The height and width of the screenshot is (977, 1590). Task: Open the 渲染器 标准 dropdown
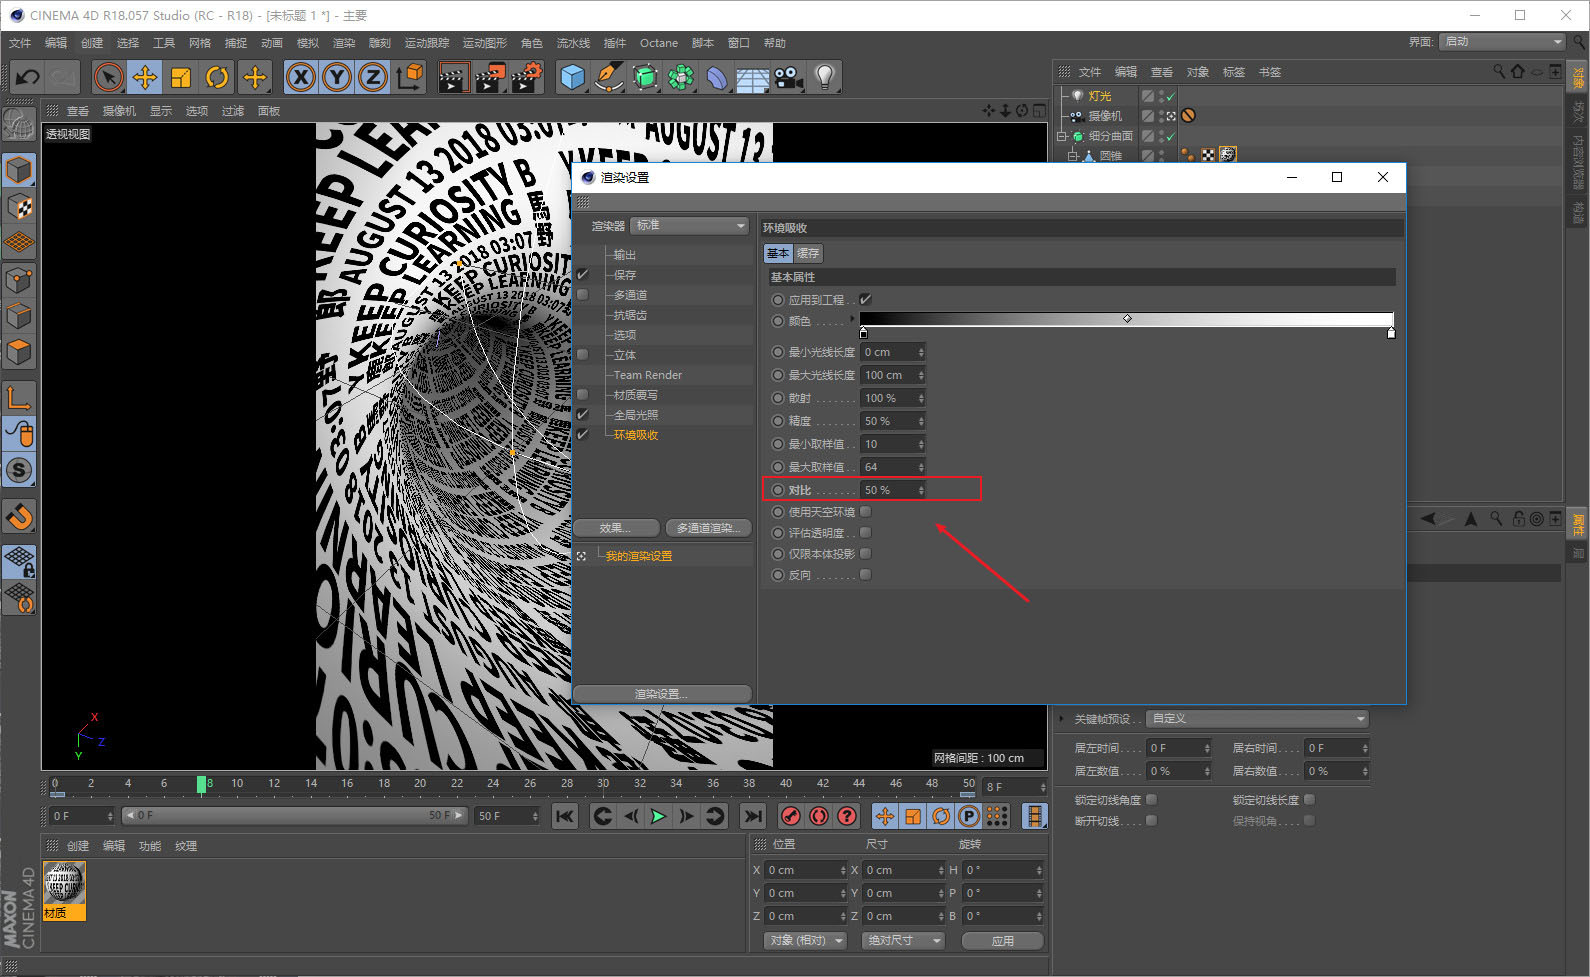pyautogui.click(x=690, y=225)
